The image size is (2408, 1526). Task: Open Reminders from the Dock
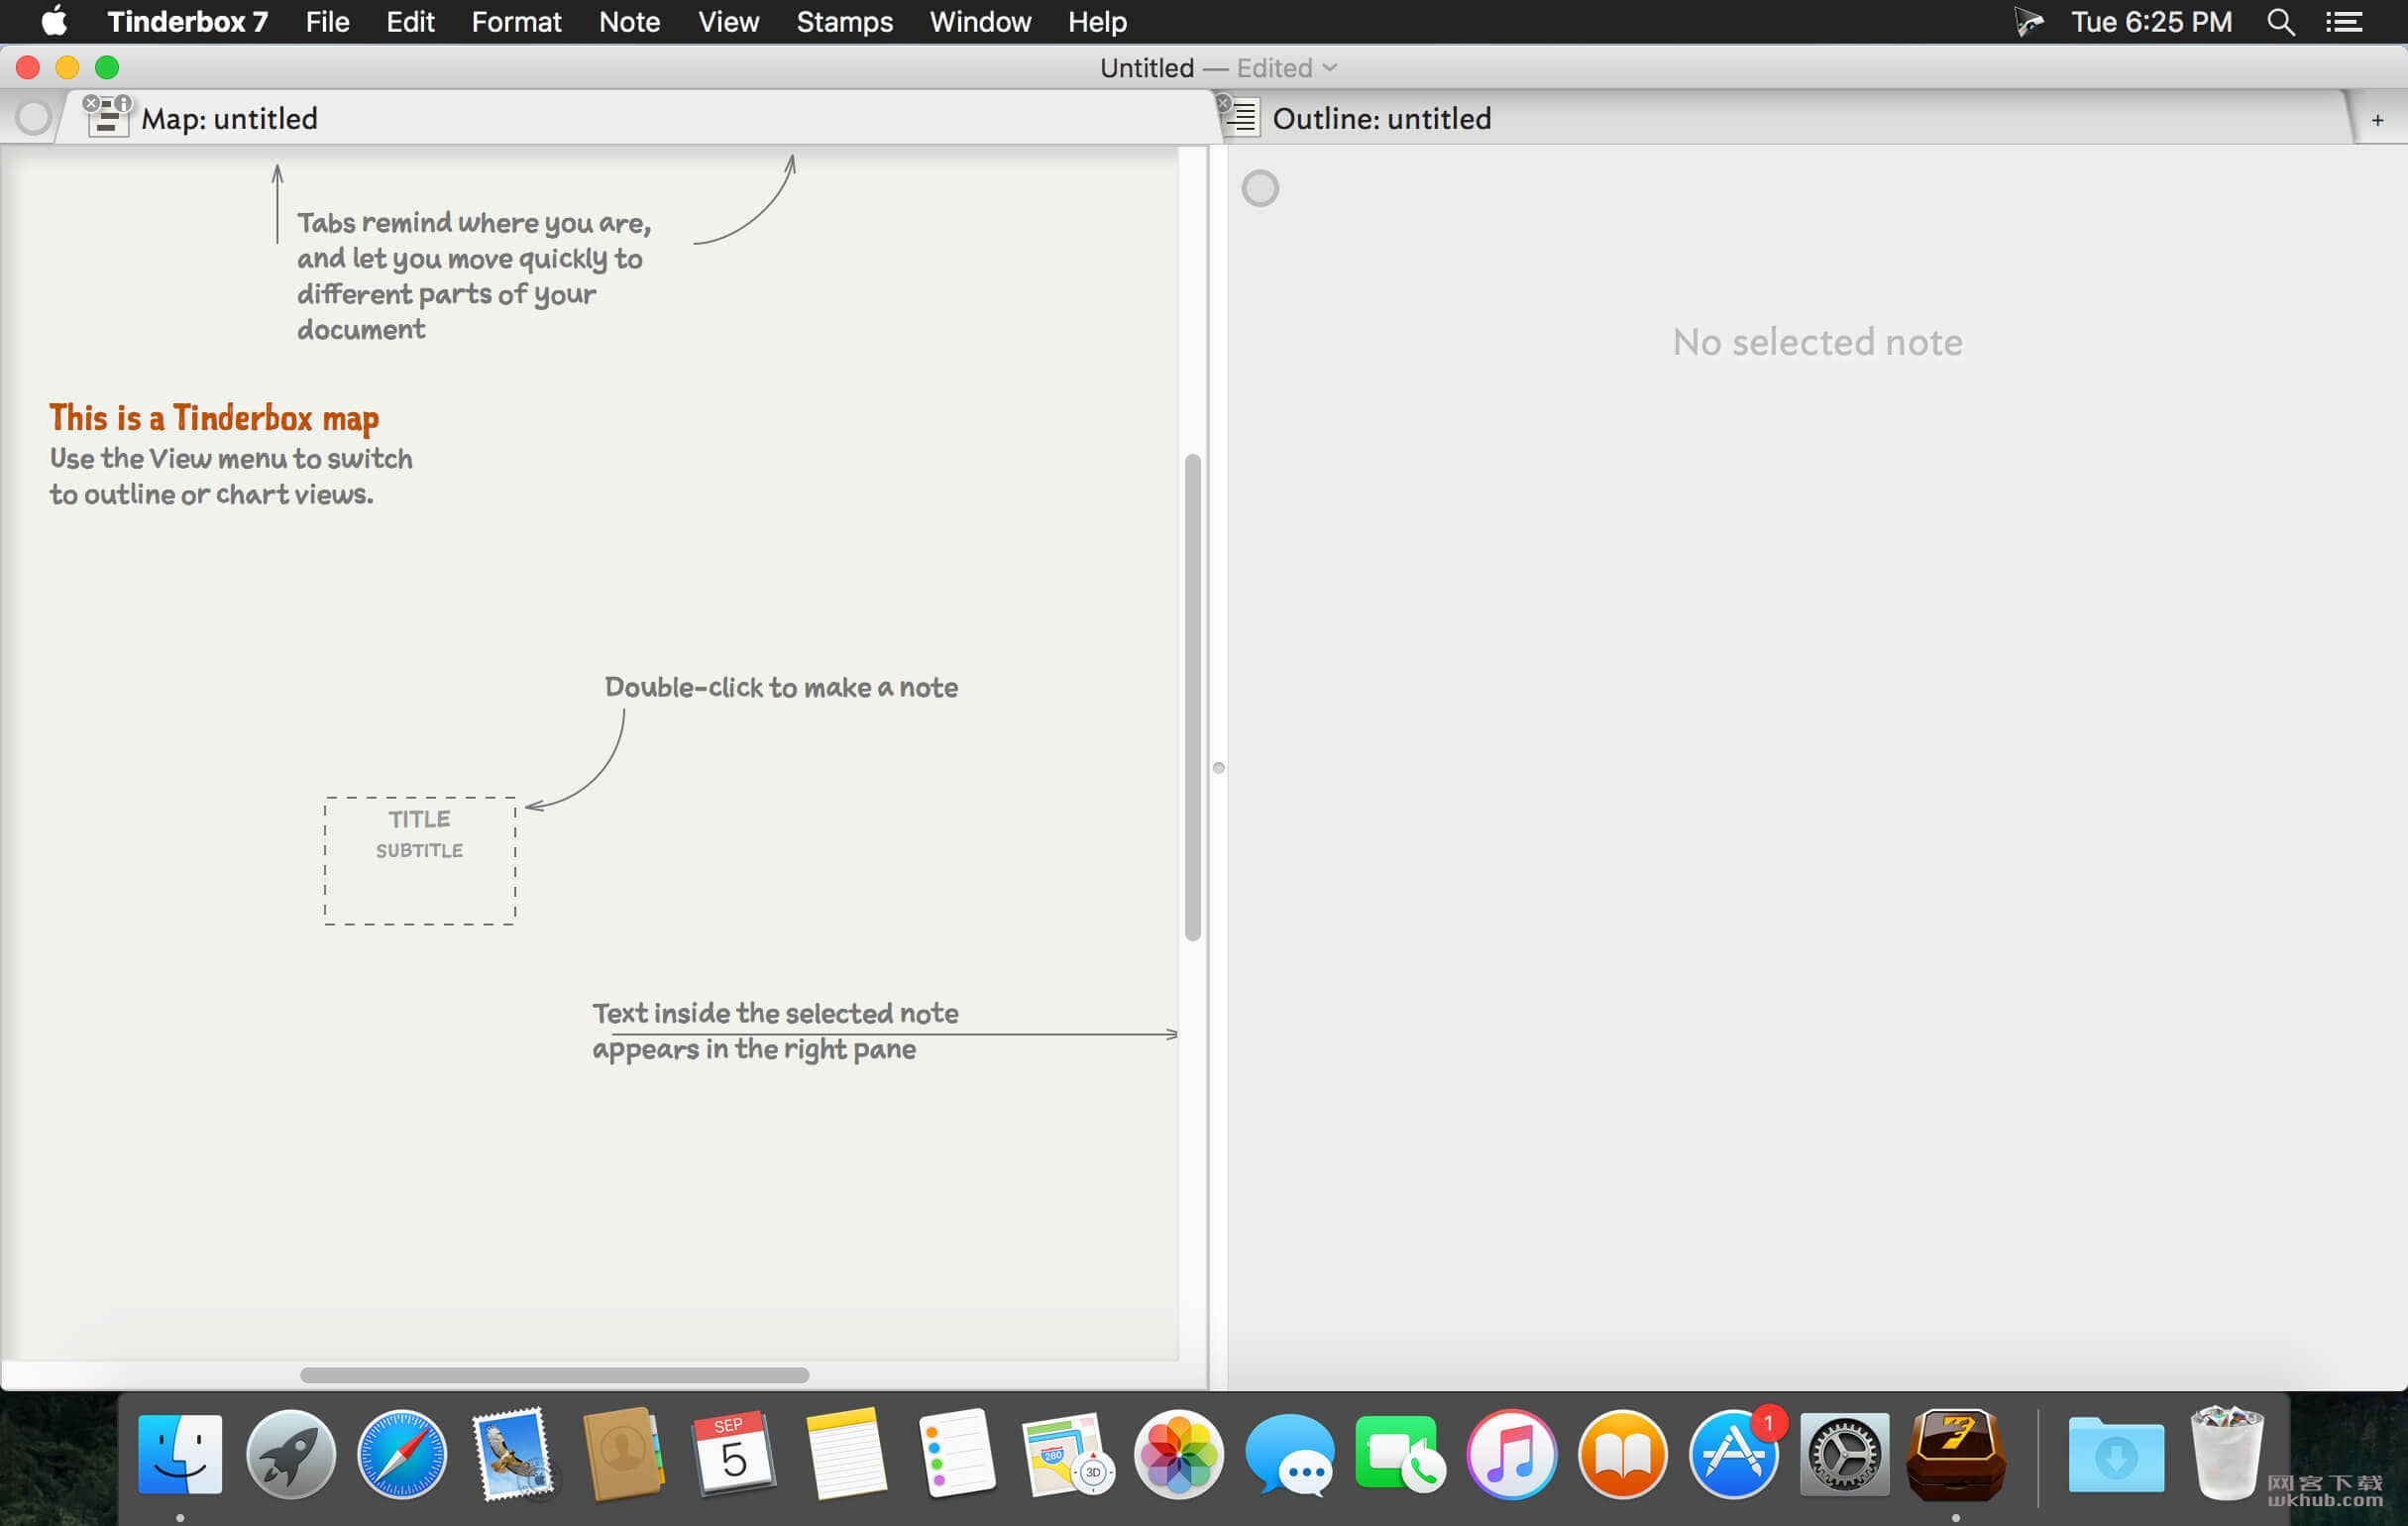[957, 1455]
